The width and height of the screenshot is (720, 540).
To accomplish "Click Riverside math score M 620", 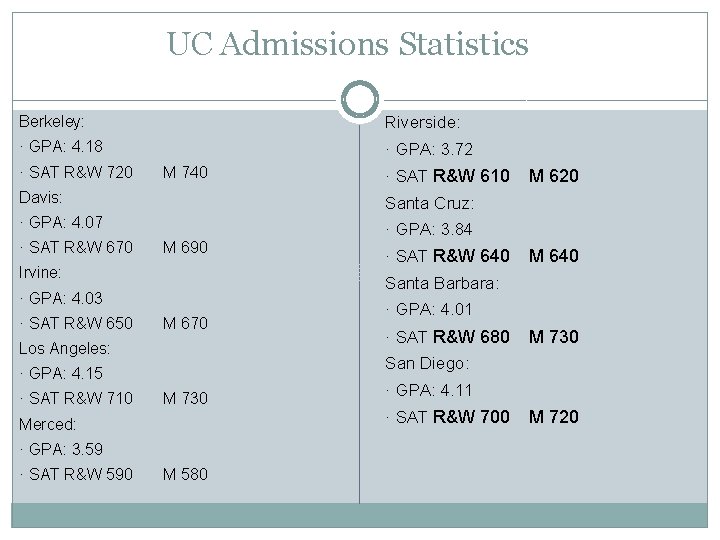I will click(x=552, y=176).
